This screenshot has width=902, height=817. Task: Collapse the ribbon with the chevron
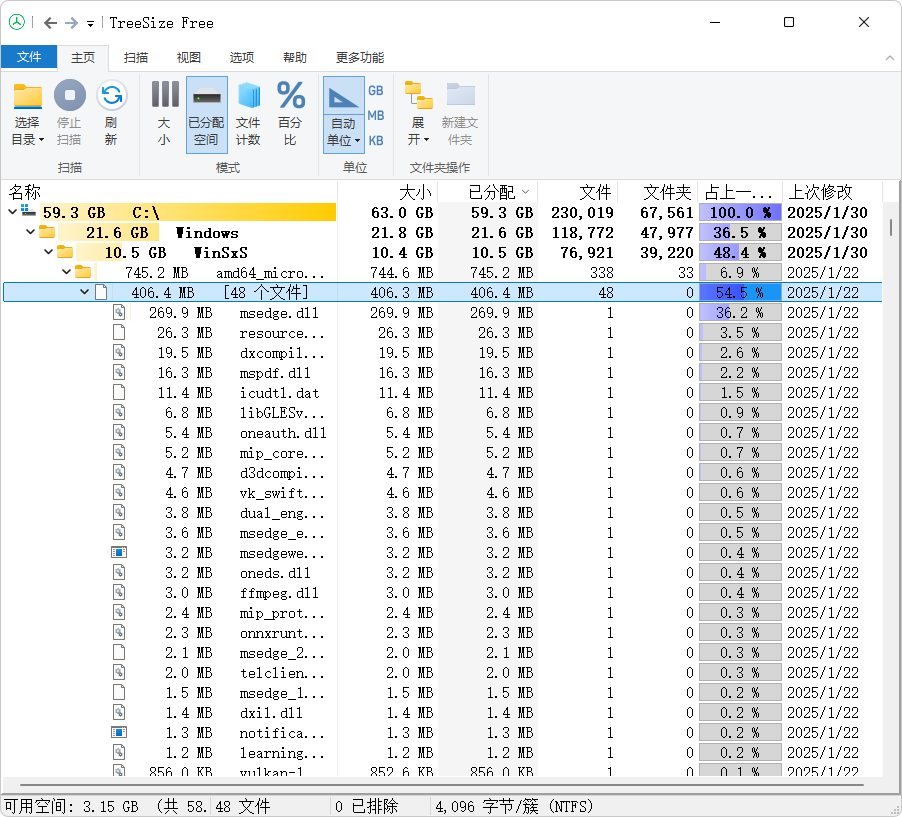(889, 58)
